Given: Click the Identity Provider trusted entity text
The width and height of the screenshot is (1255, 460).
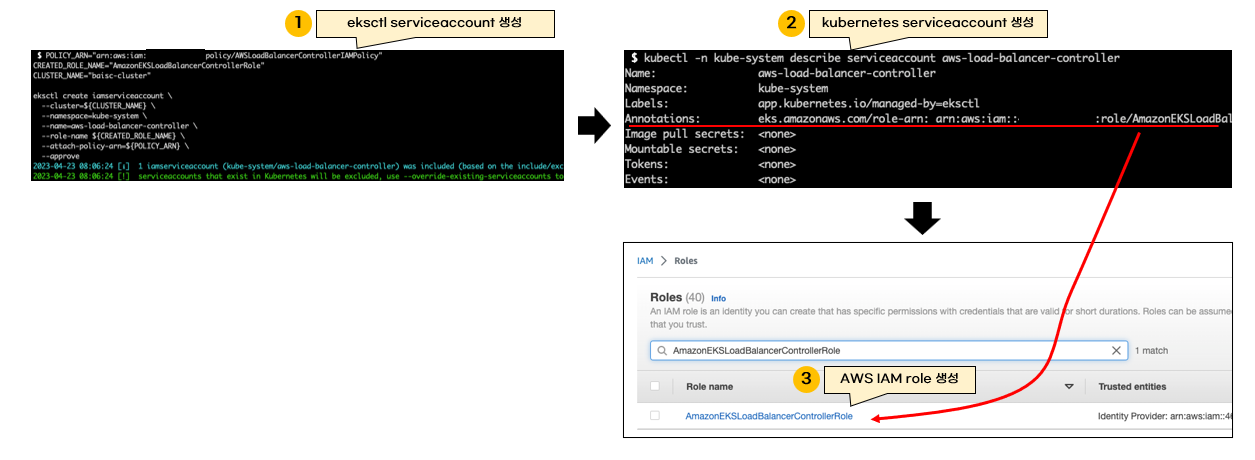Looking at the screenshot, I should click(1164, 416).
